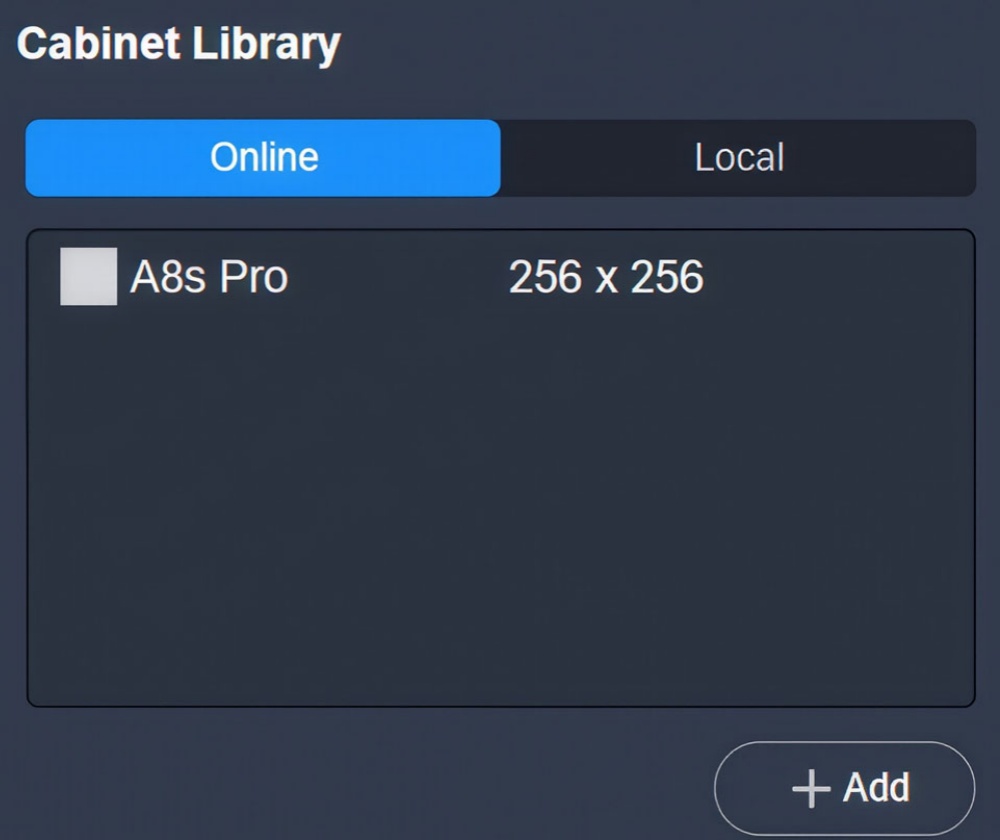This screenshot has height=840, width=1000.
Task: Click the plus icon on Add button
Action: click(x=810, y=788)
